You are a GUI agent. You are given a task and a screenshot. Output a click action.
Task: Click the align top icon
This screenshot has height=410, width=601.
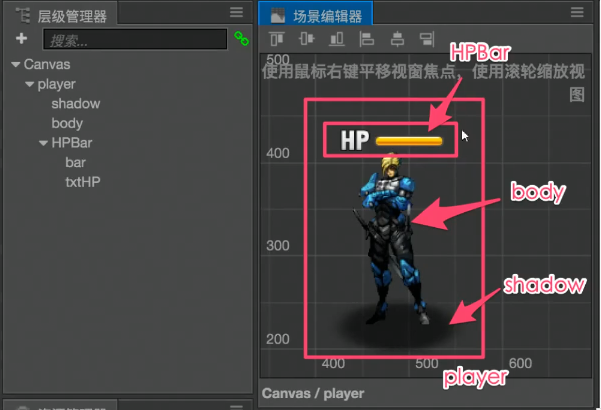point(277,39)
